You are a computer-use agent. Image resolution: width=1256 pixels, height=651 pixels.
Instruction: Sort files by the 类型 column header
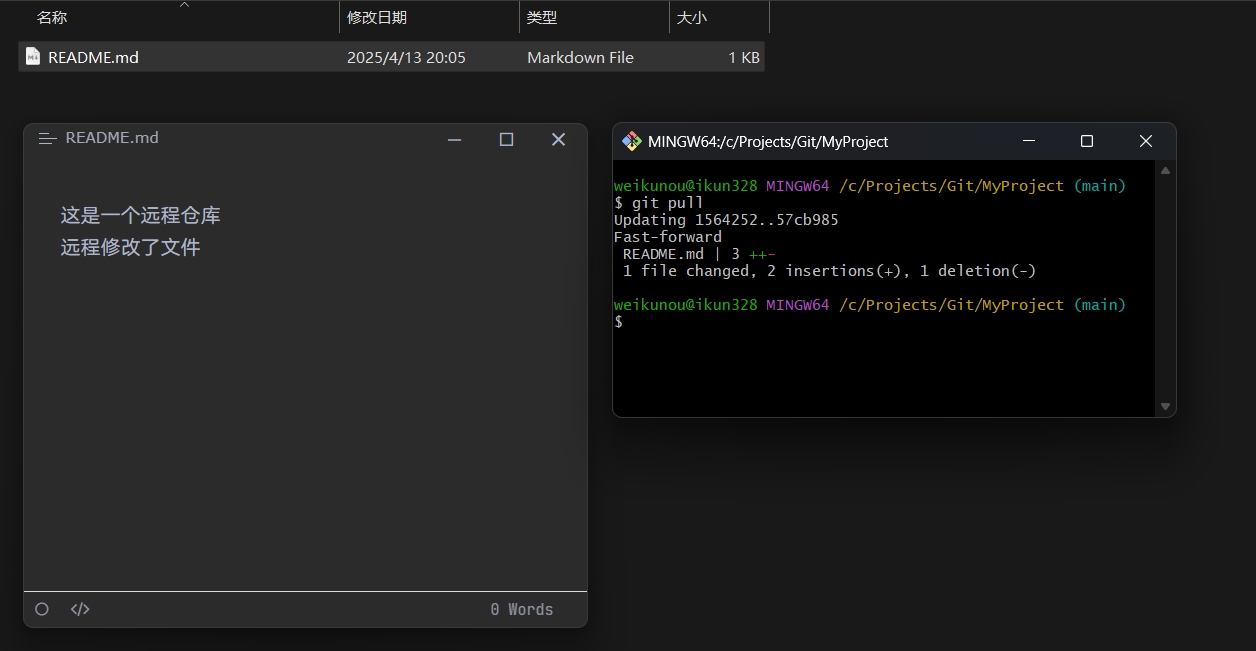tap(542, 18)
